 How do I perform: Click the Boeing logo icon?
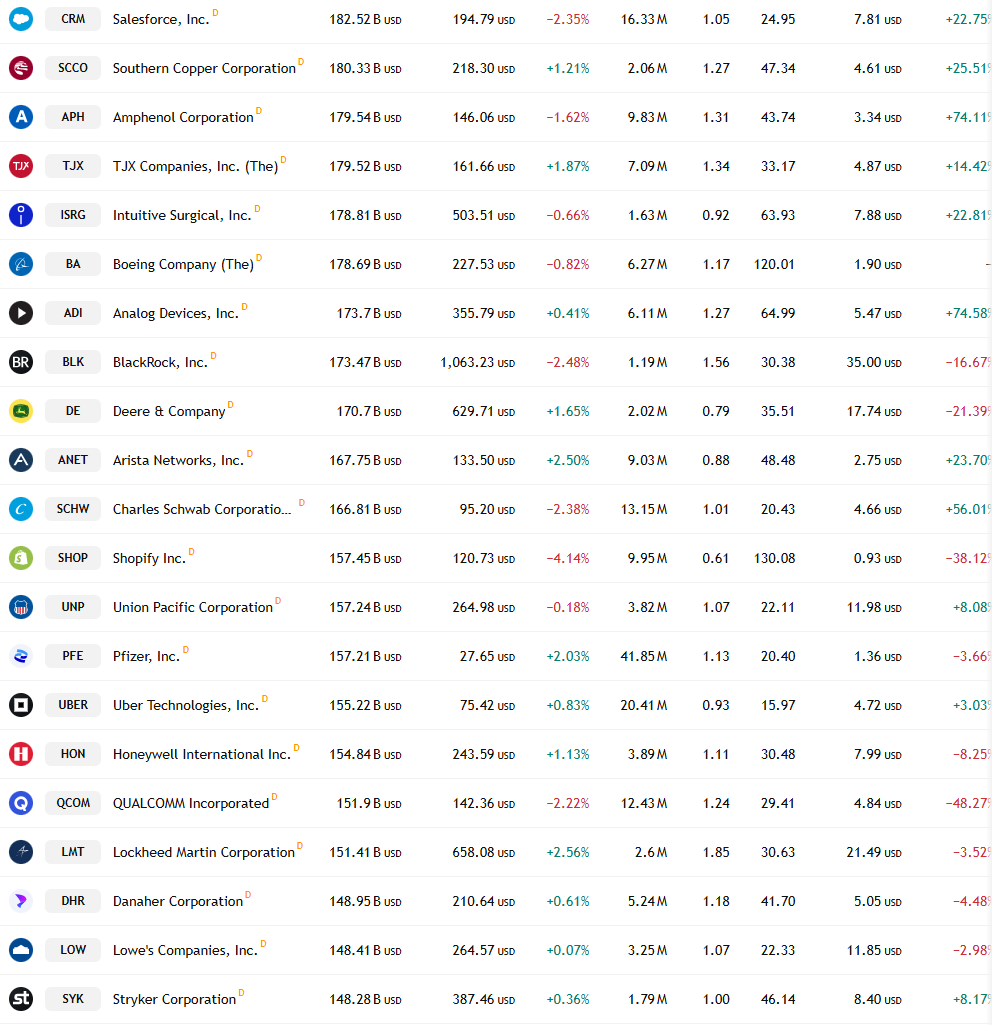pyautogui.click(x=21, y=264)
